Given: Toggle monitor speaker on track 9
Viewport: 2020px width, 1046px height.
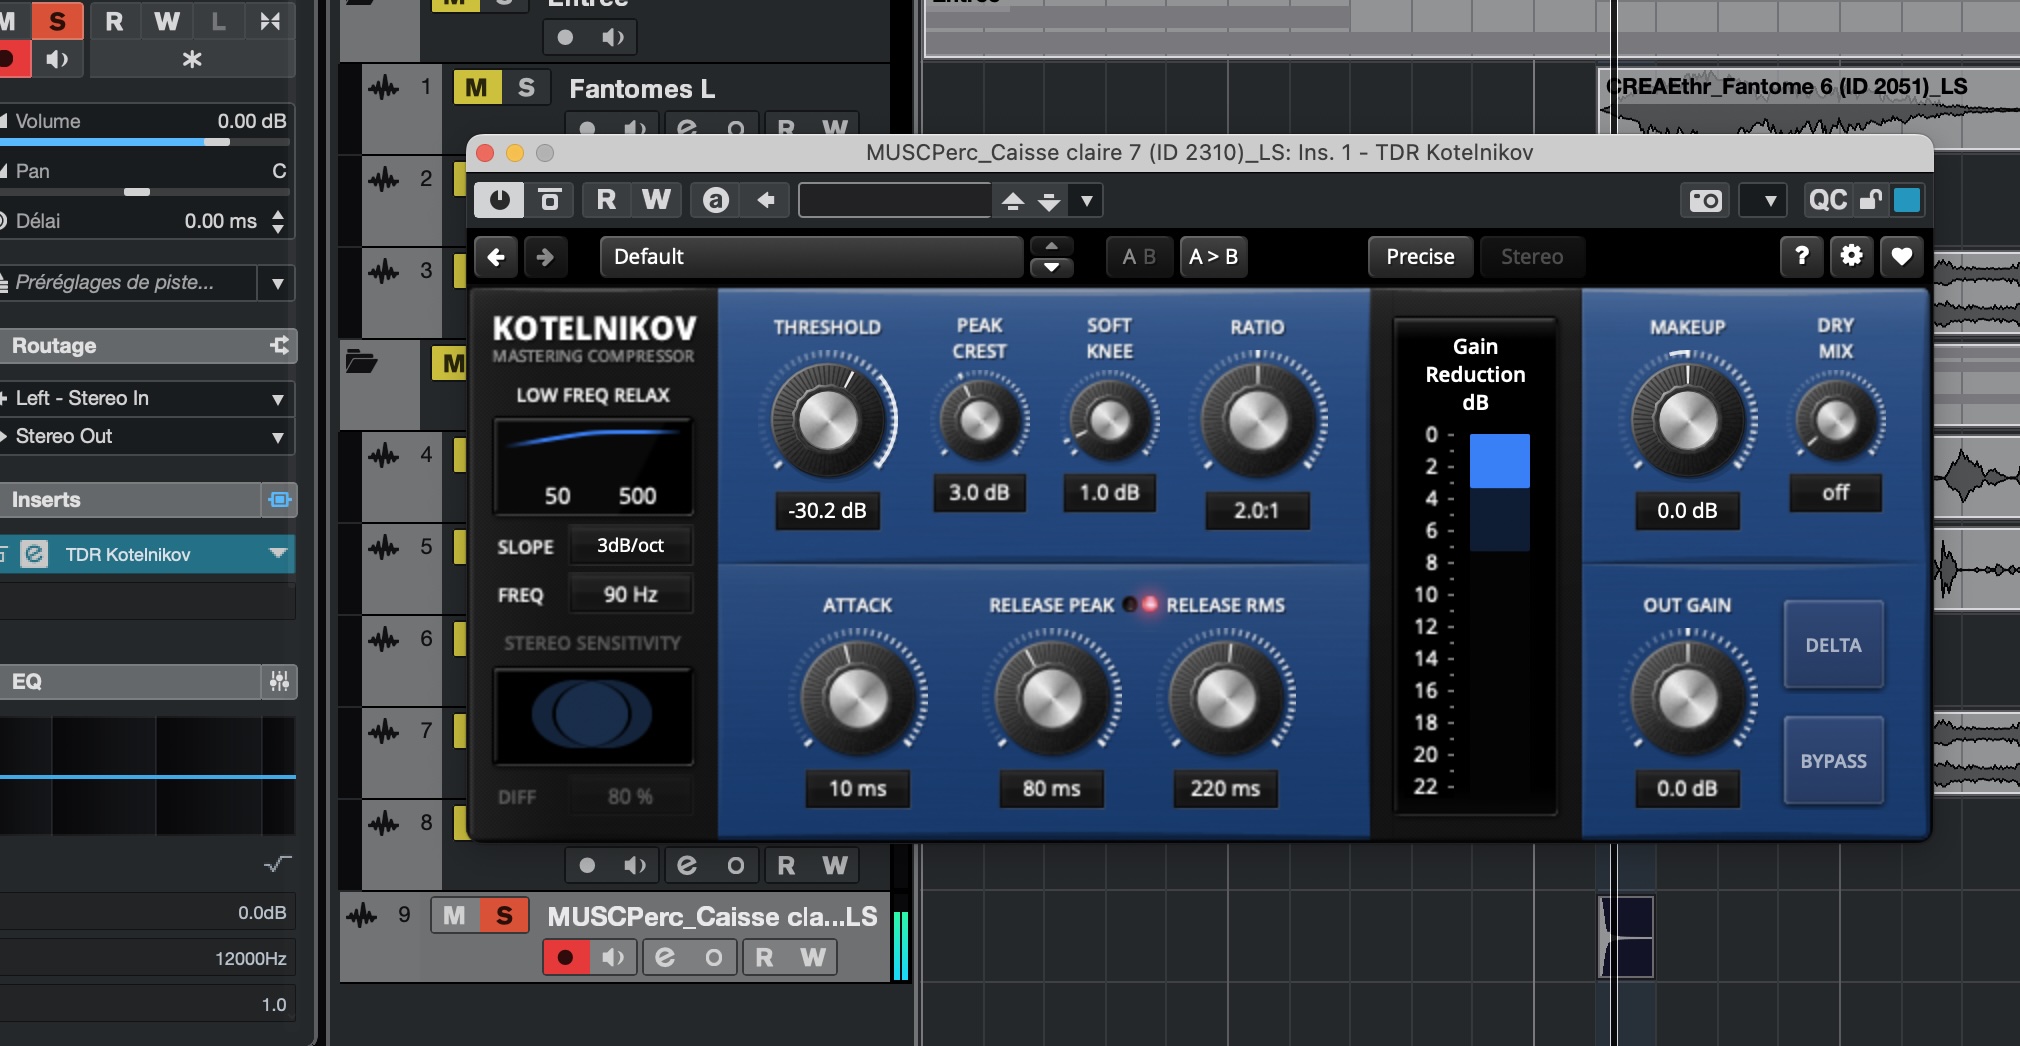Looking at the screenshot, I should pos(613,958).
